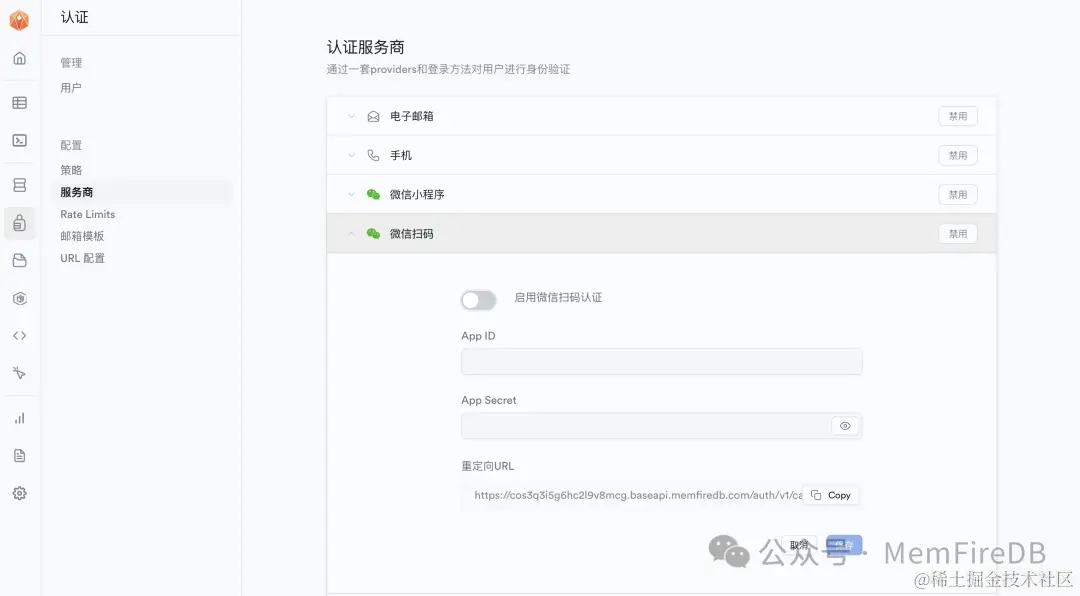Click the Database icon in sidebar
1080x596 pixels.
19,183
